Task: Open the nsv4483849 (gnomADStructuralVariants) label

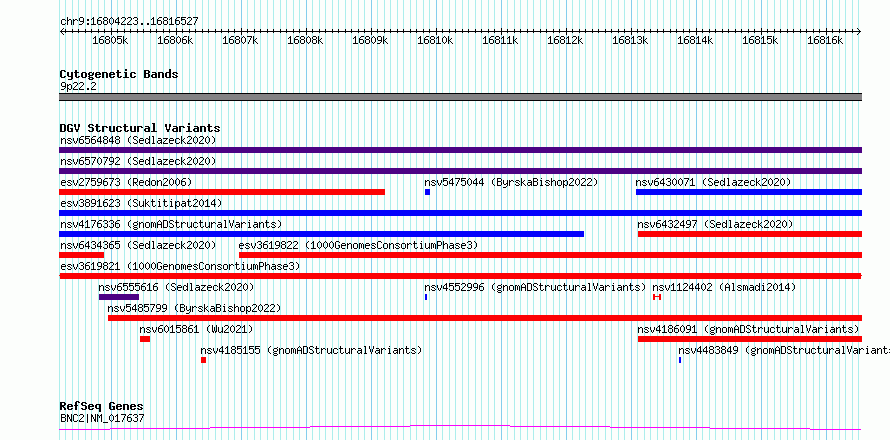Action: [x=784, y=350]
